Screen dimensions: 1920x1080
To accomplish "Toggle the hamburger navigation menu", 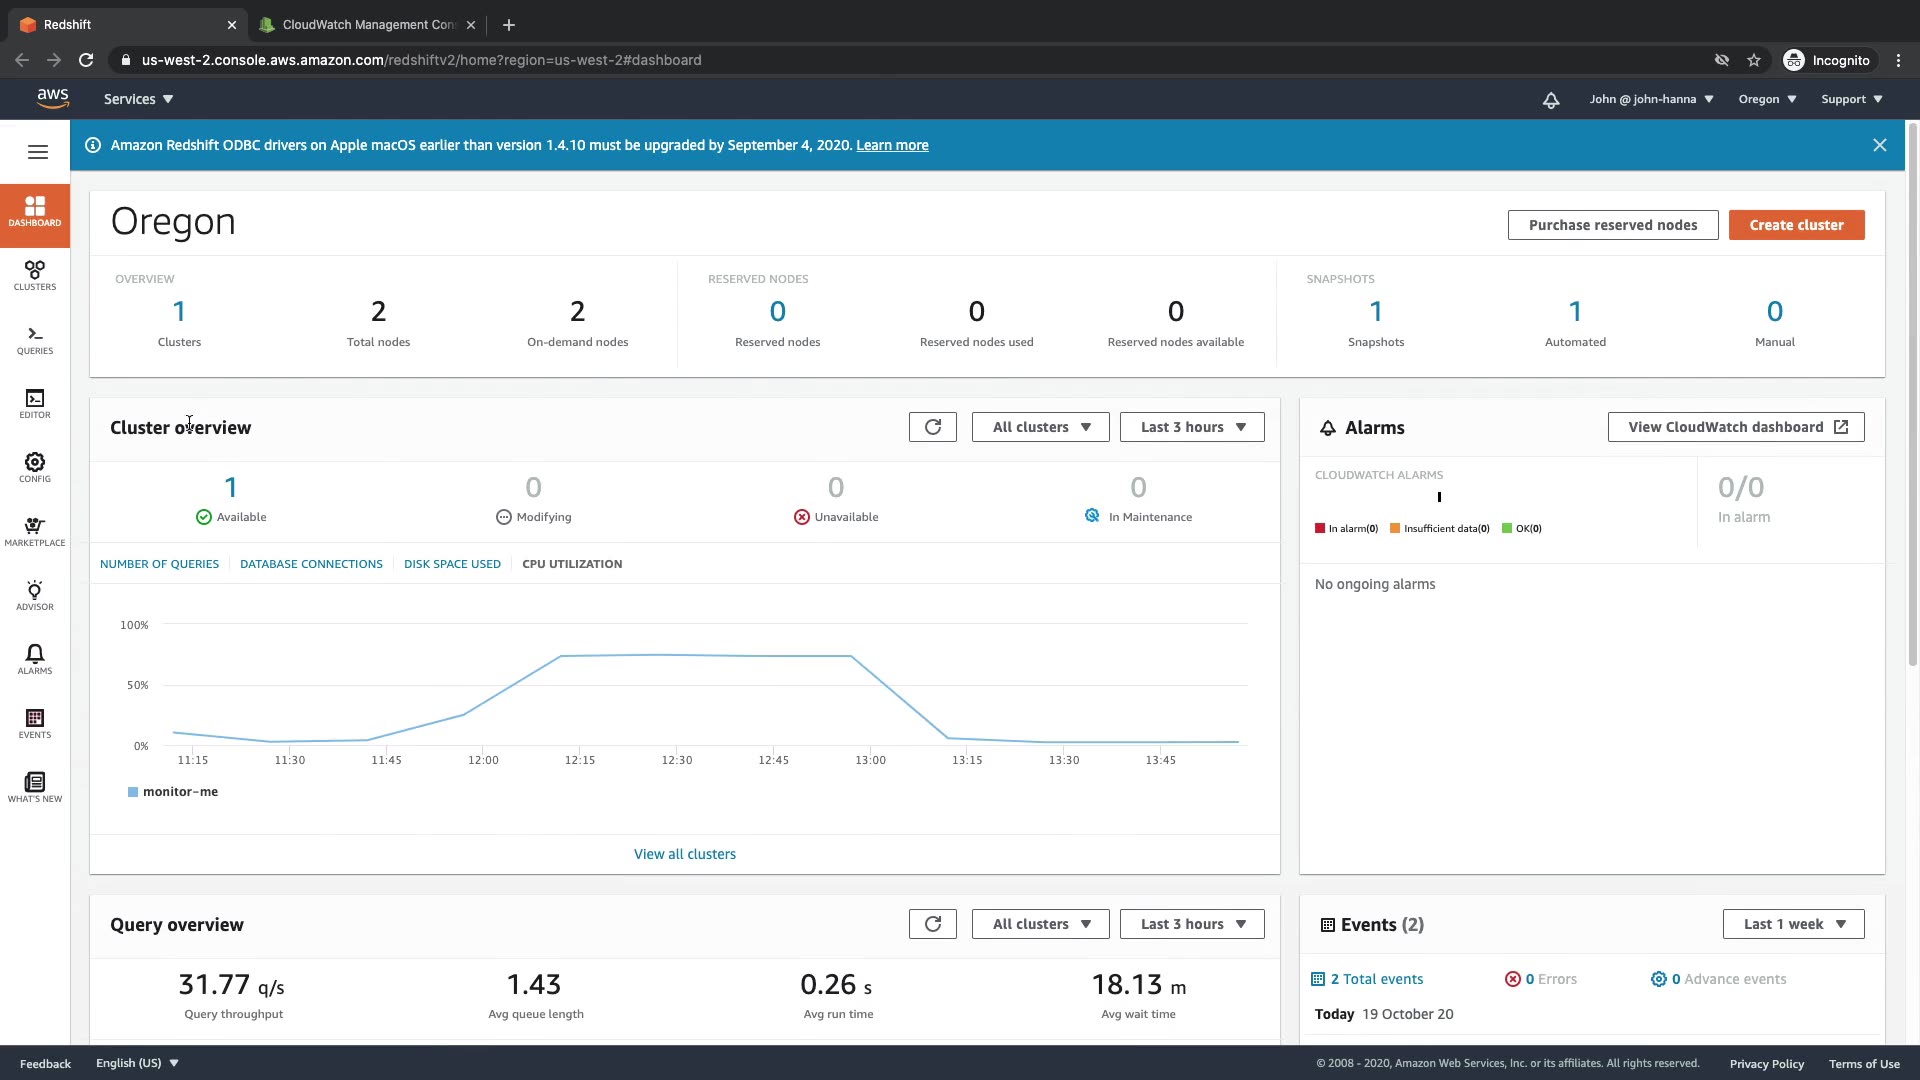I will pyautogui.click(x=38, y=152).
